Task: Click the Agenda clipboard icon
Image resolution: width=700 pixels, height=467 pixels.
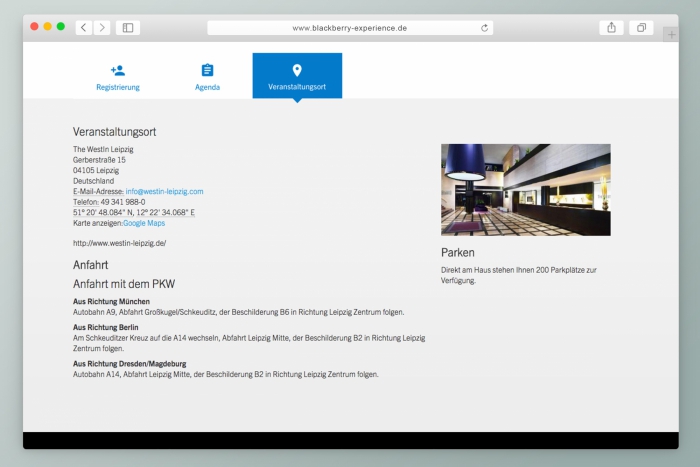Action: point(207,70)
